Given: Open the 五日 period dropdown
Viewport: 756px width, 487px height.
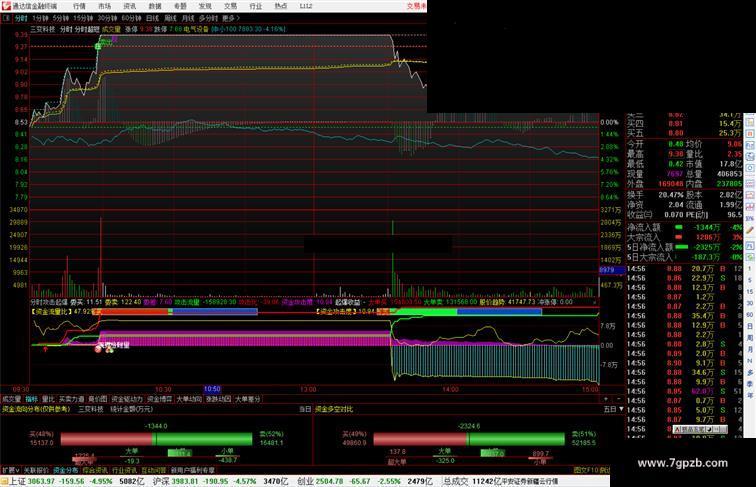Looking at the screenshot, I should pyautogui.click(x=614, y=409).
